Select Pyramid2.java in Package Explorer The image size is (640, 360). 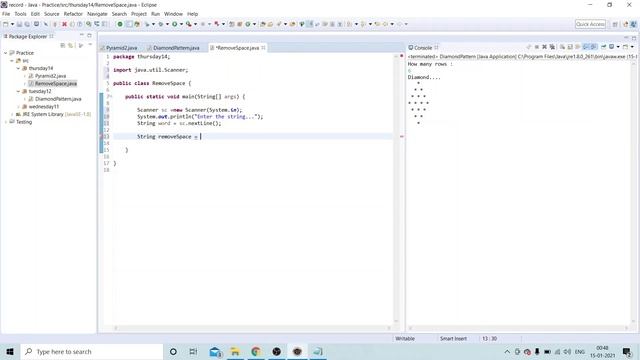(x=50, y=76)
